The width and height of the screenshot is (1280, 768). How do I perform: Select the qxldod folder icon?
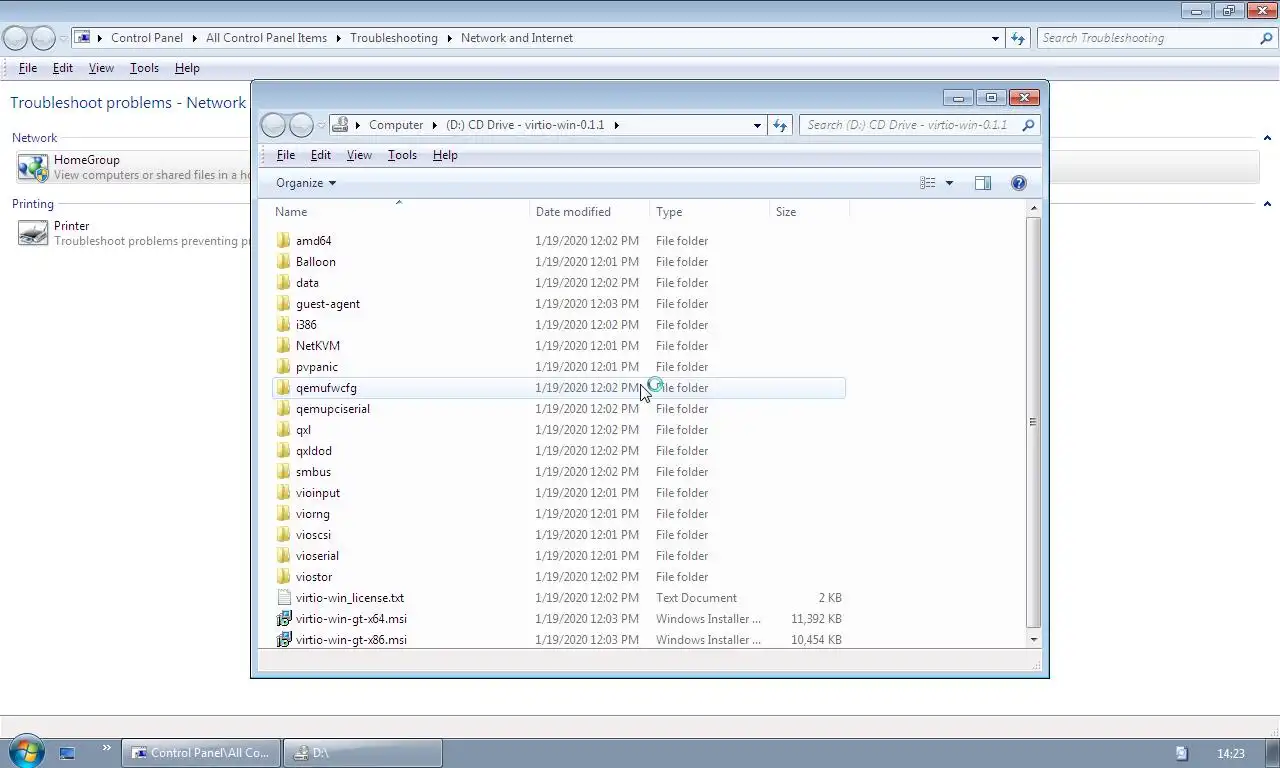284,451
